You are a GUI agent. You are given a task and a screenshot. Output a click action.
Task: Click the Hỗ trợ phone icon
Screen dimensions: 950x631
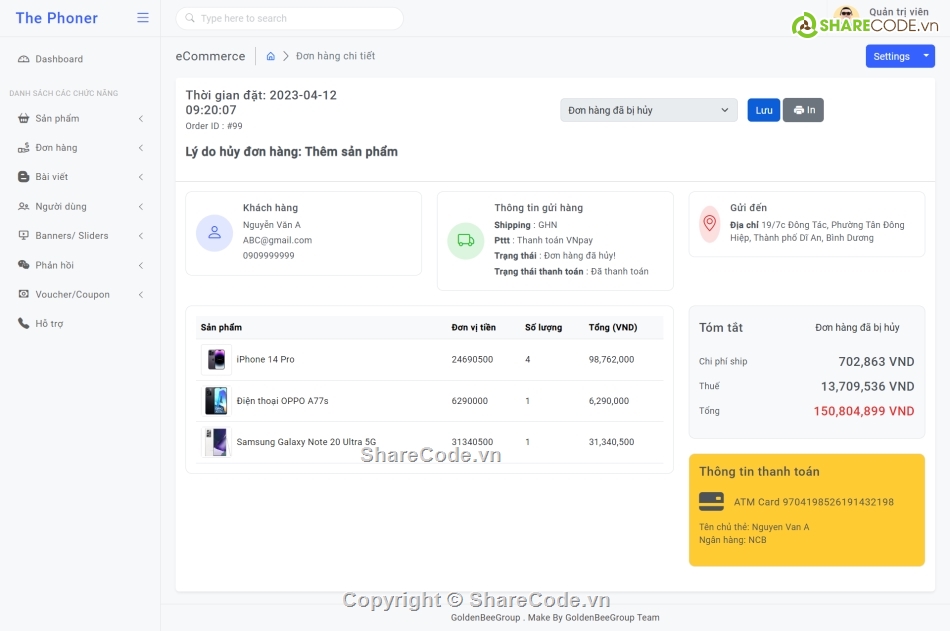[24, 323]
